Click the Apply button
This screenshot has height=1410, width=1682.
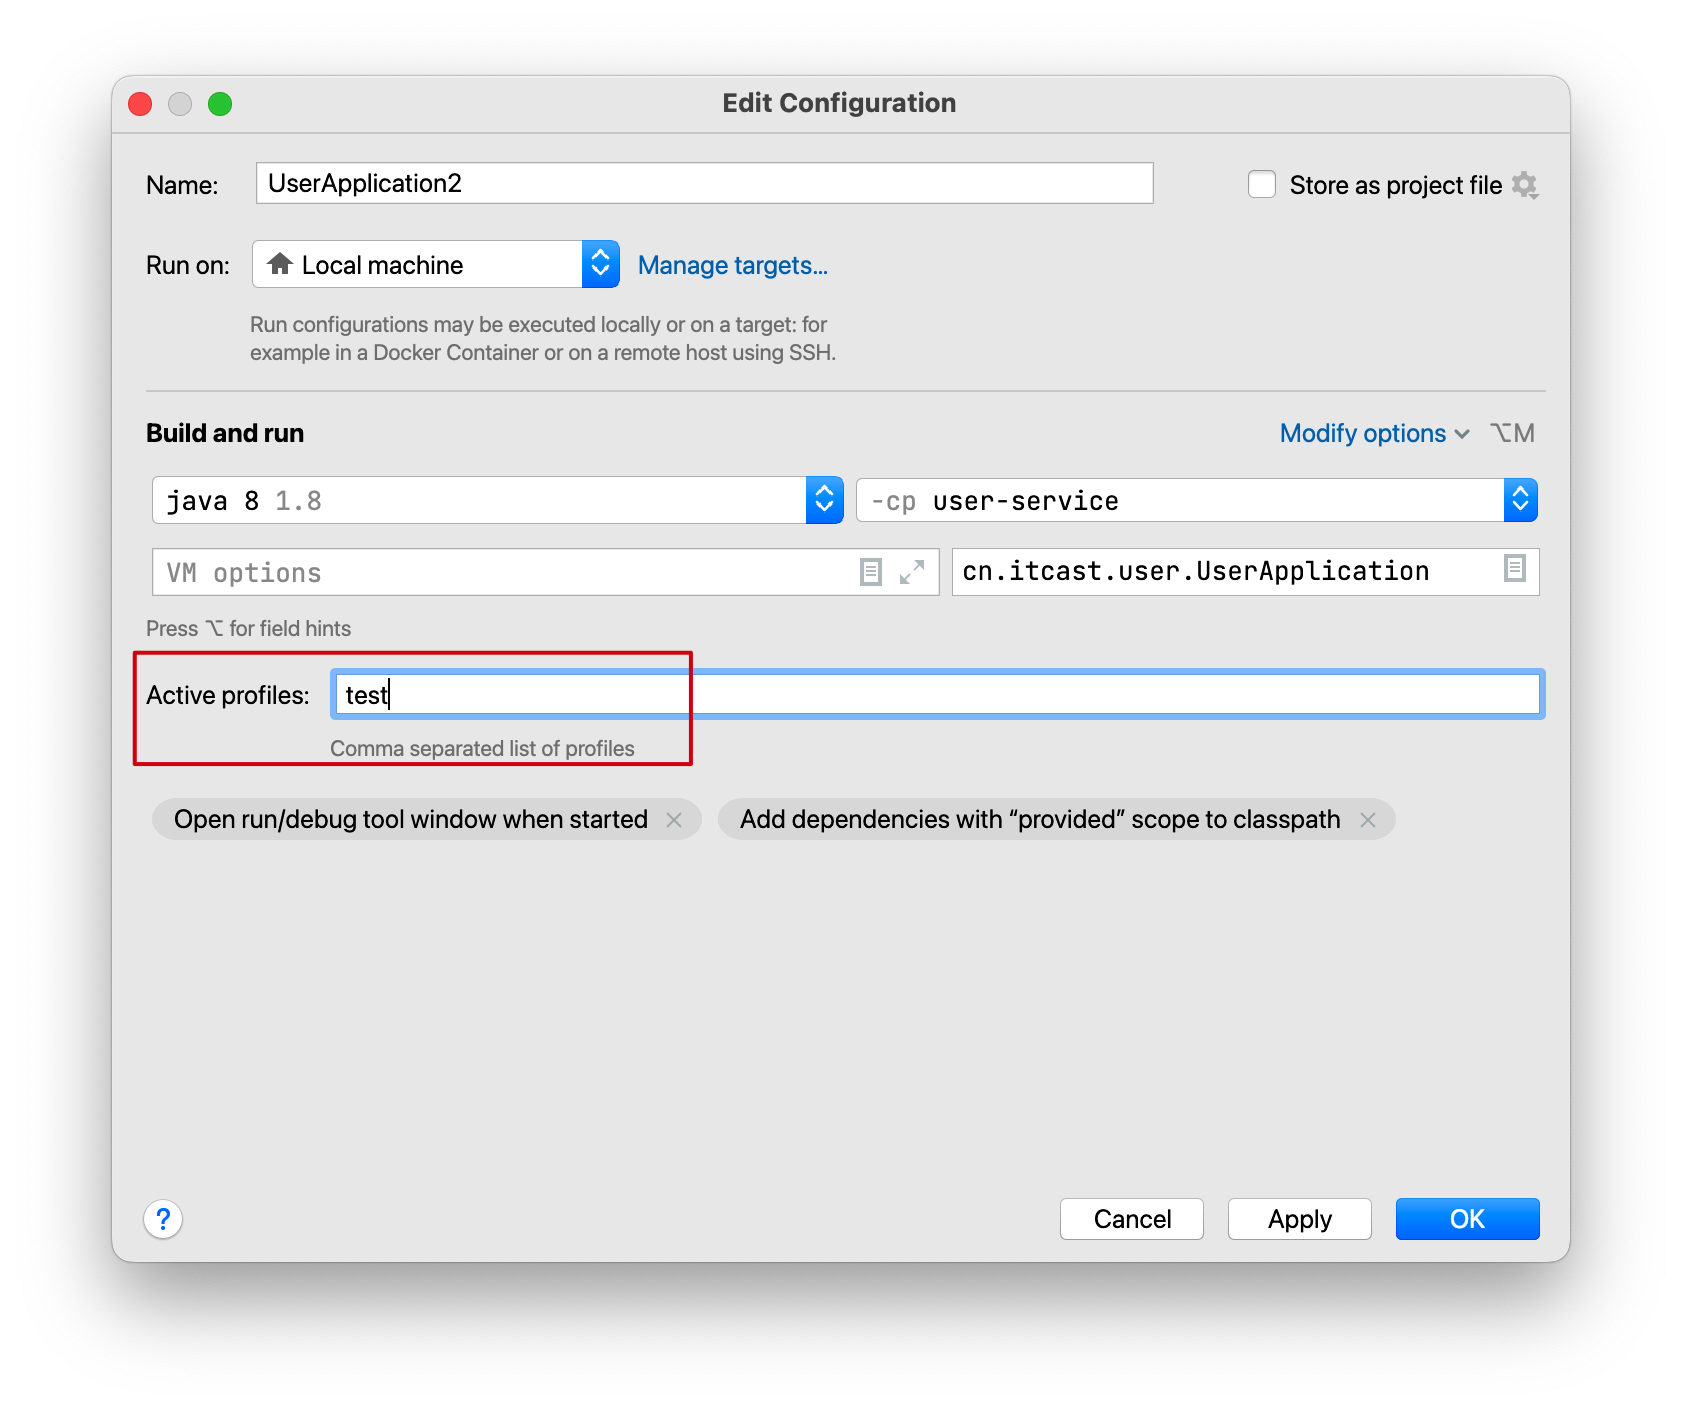[x=1300, y=1219]
